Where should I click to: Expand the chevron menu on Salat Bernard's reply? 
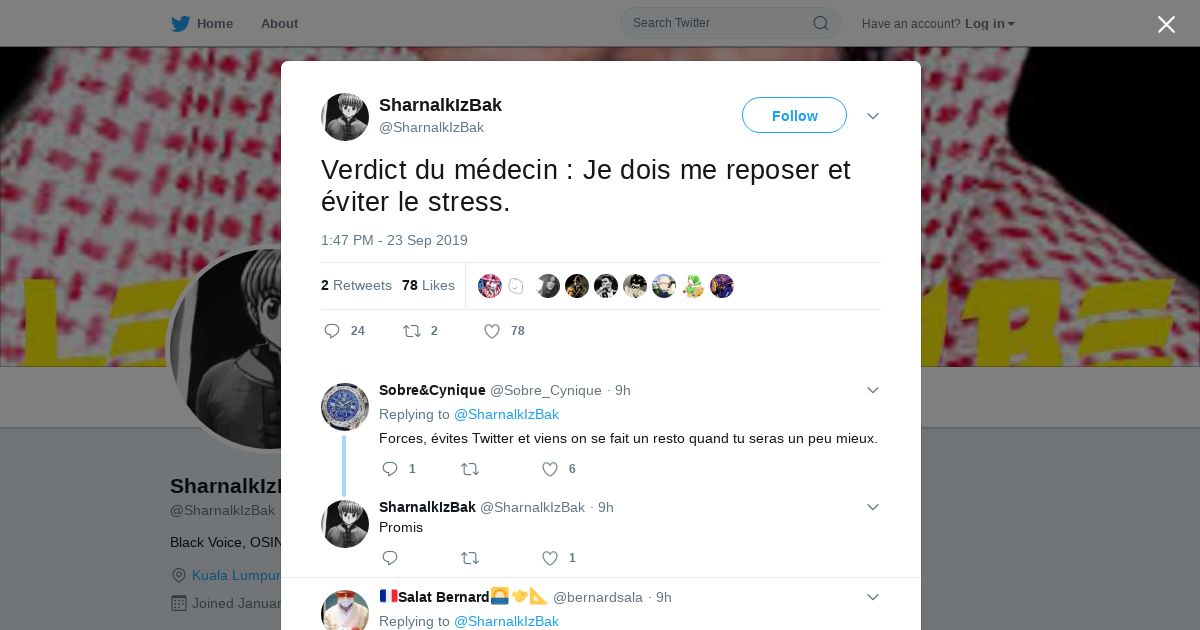(x=873, y=597)
